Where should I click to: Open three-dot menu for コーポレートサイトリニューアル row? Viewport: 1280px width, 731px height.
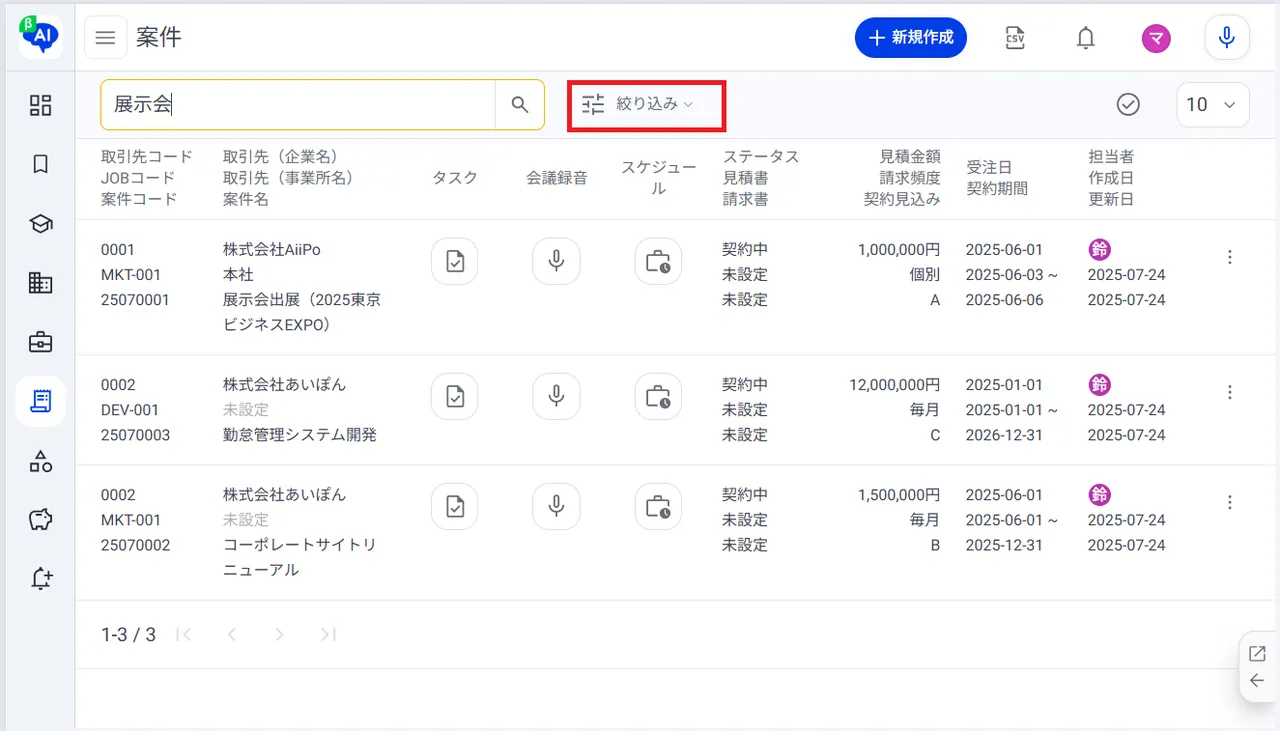coord(1230,502)
